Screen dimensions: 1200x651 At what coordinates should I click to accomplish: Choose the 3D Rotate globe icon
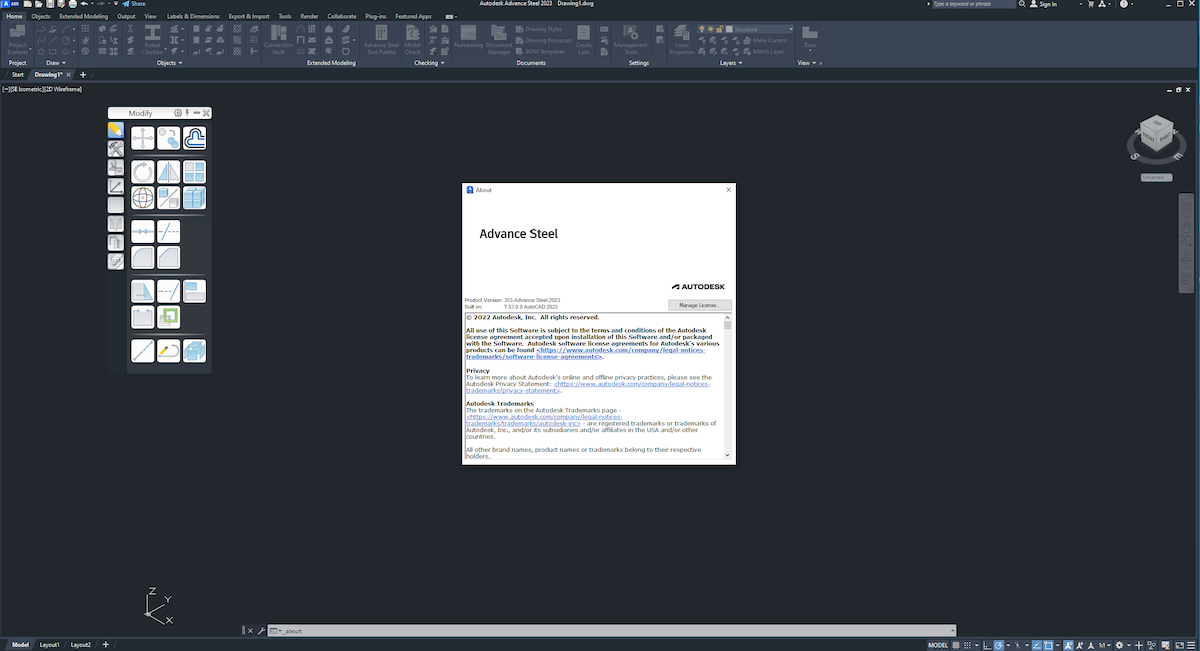pos(143,198)
